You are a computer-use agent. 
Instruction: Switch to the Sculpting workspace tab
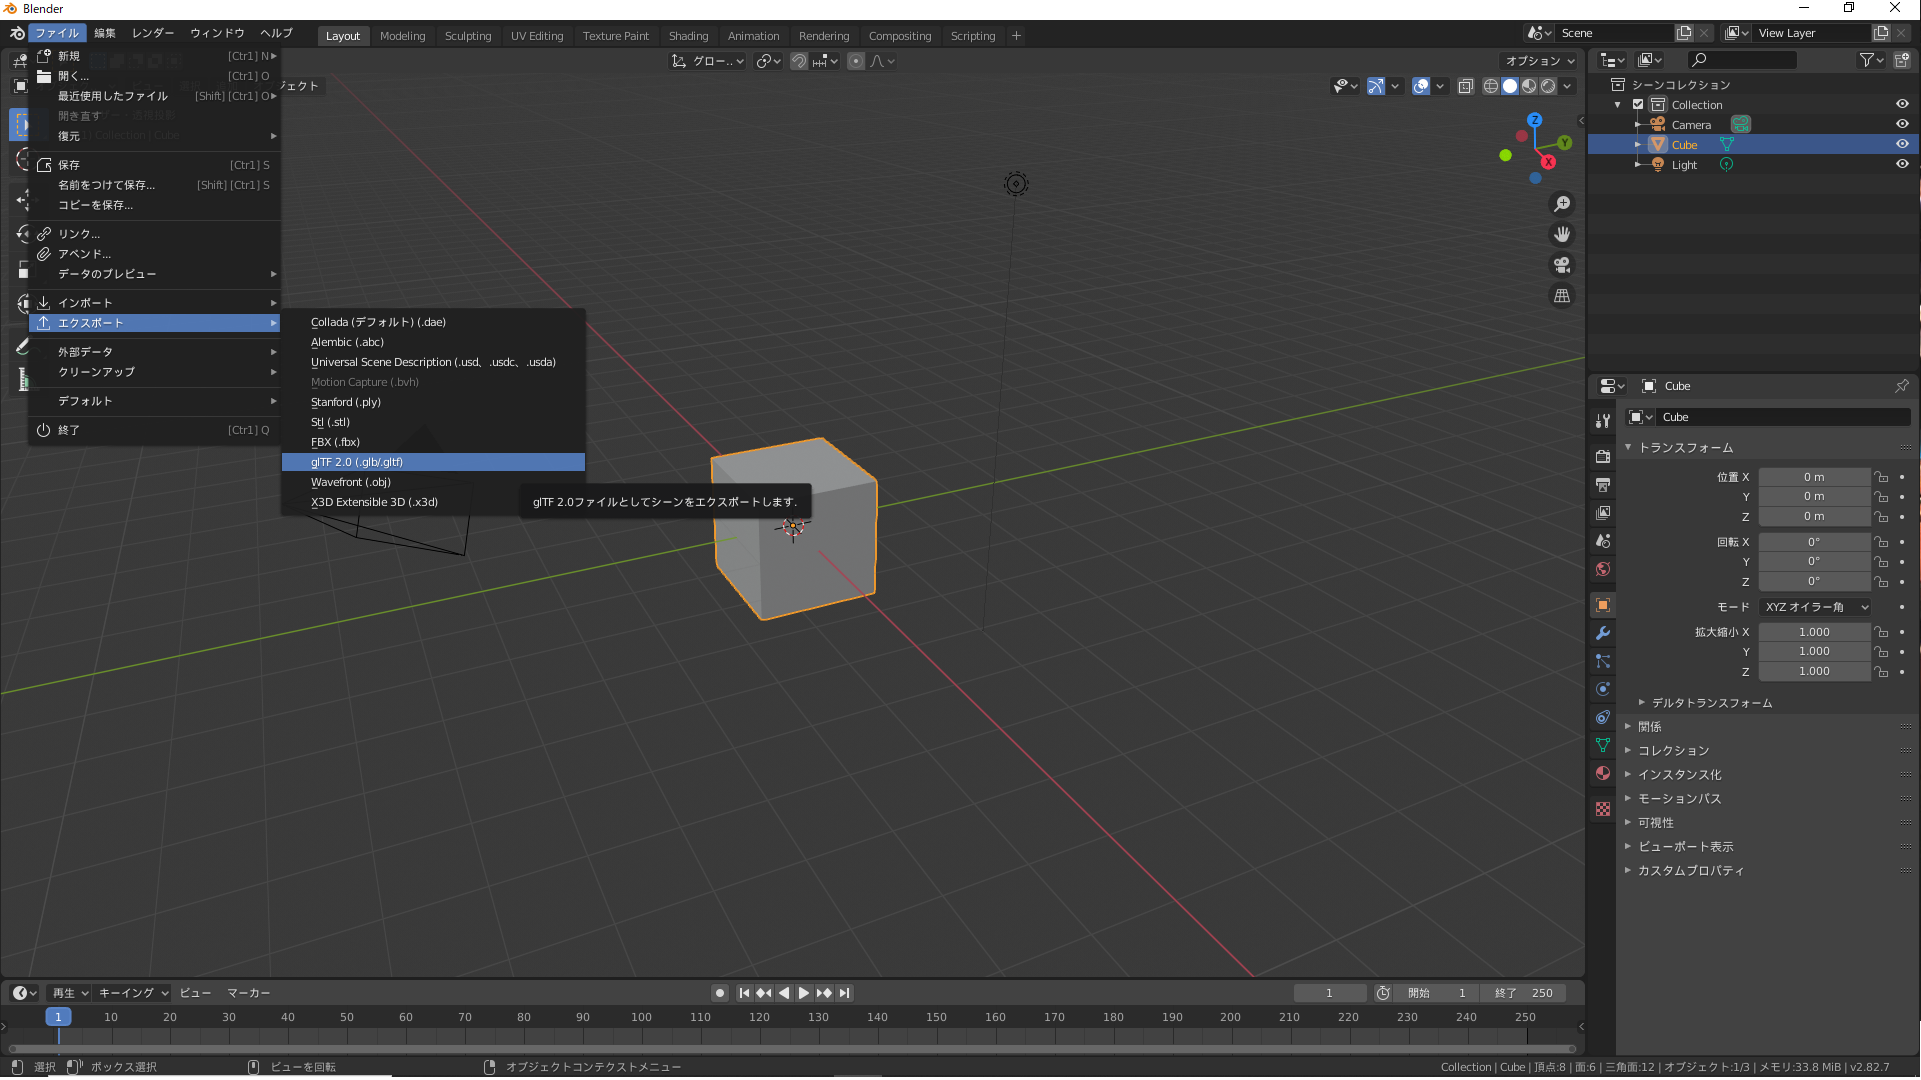click(x=468, y=36)
